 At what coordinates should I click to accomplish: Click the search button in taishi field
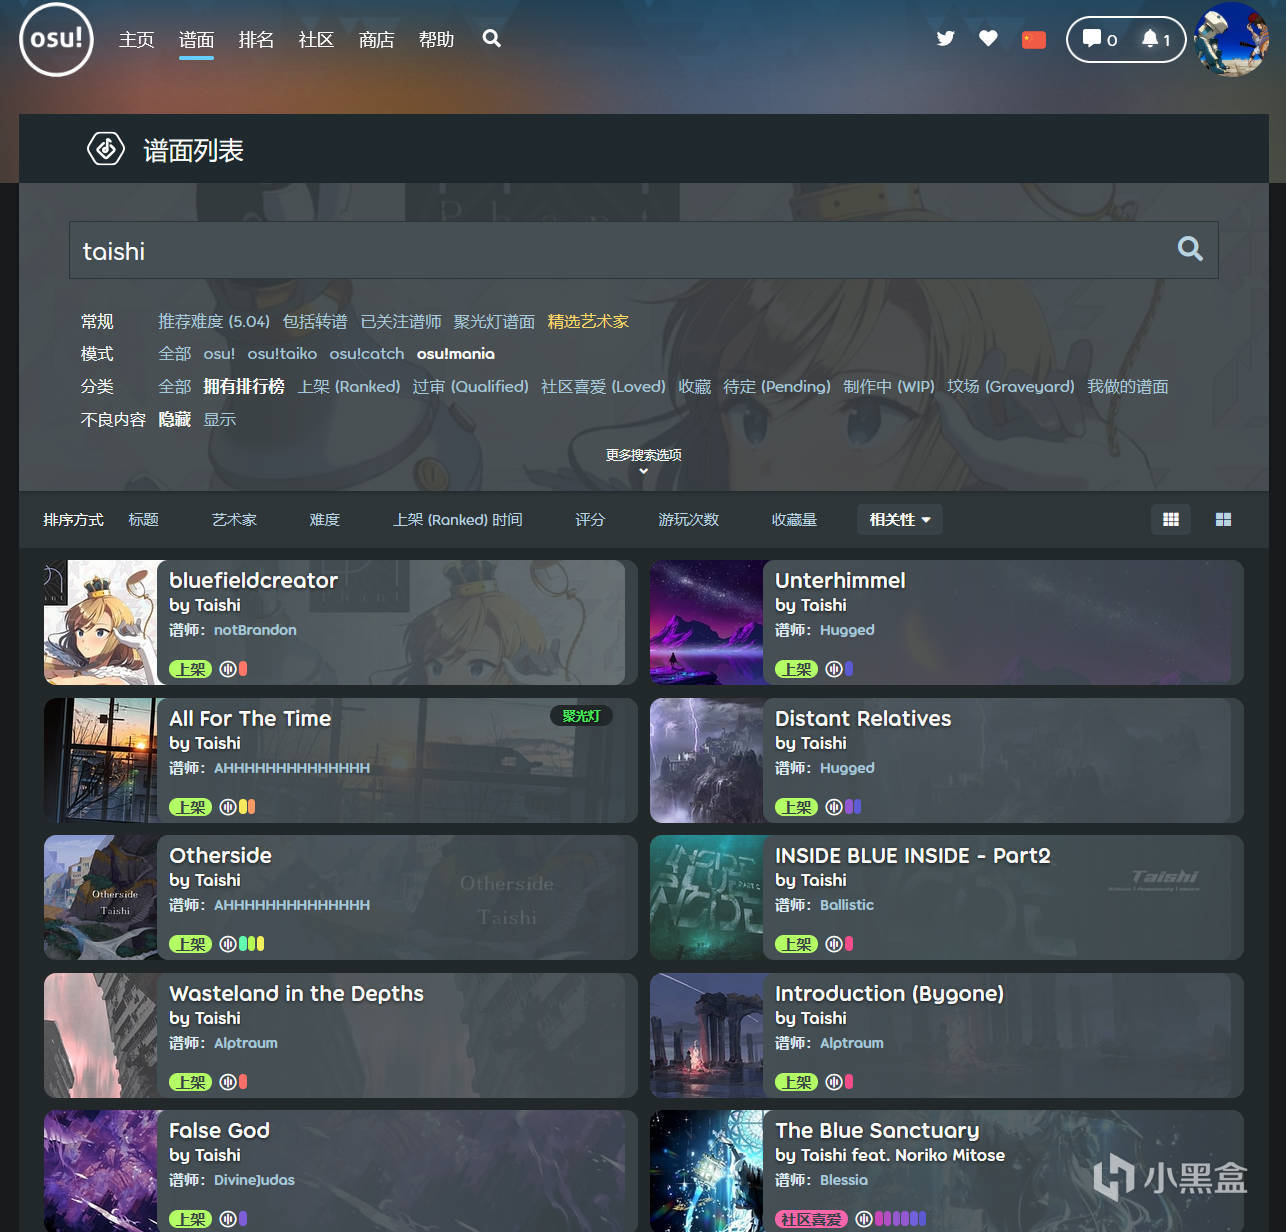click(x=1190, y=249)
